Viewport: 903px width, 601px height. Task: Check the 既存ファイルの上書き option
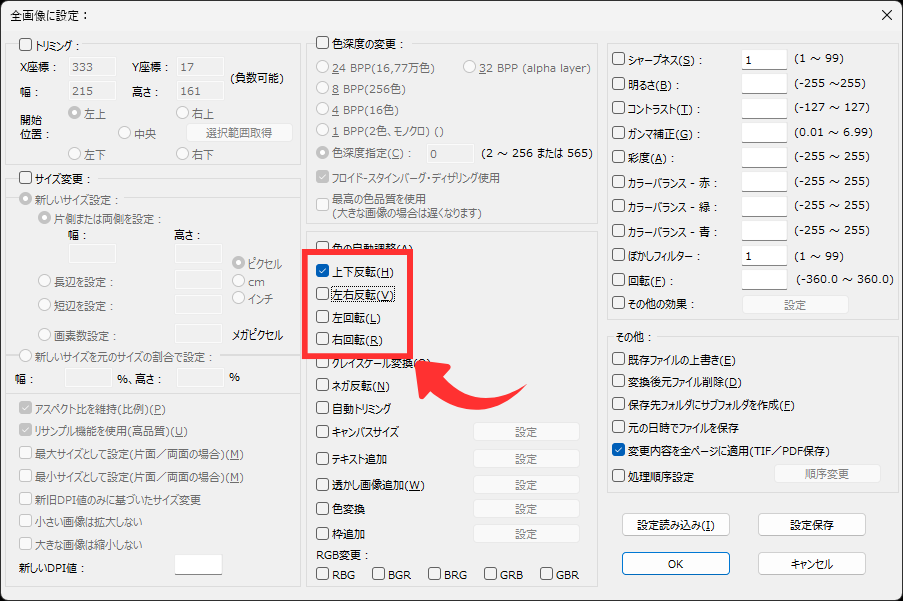619,359
